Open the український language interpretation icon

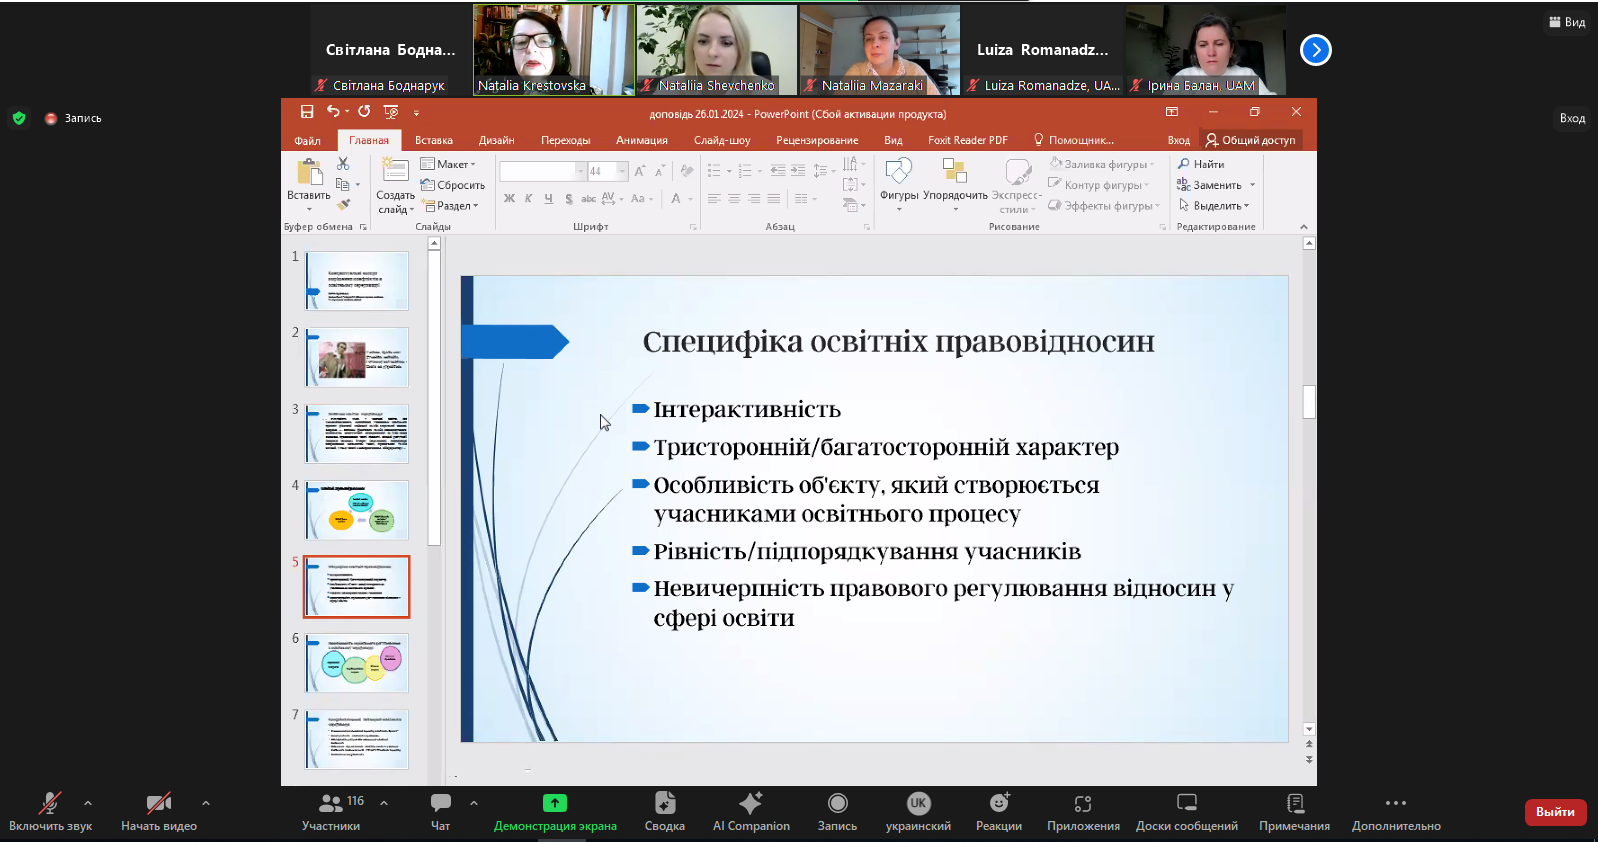coord(918,803)
